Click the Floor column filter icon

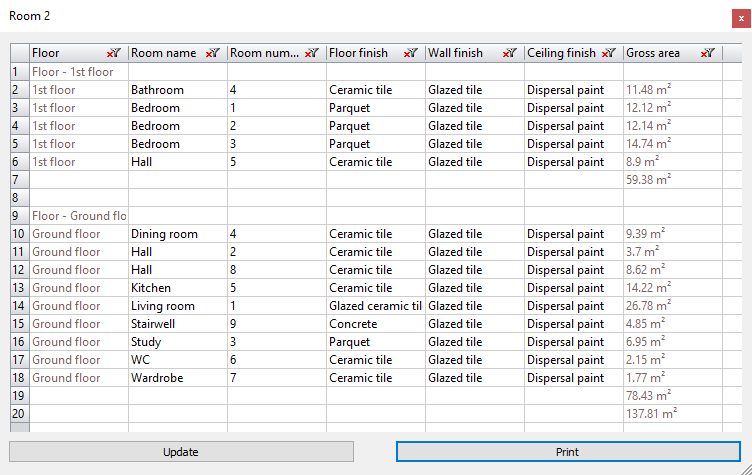[x=113, y=53]
